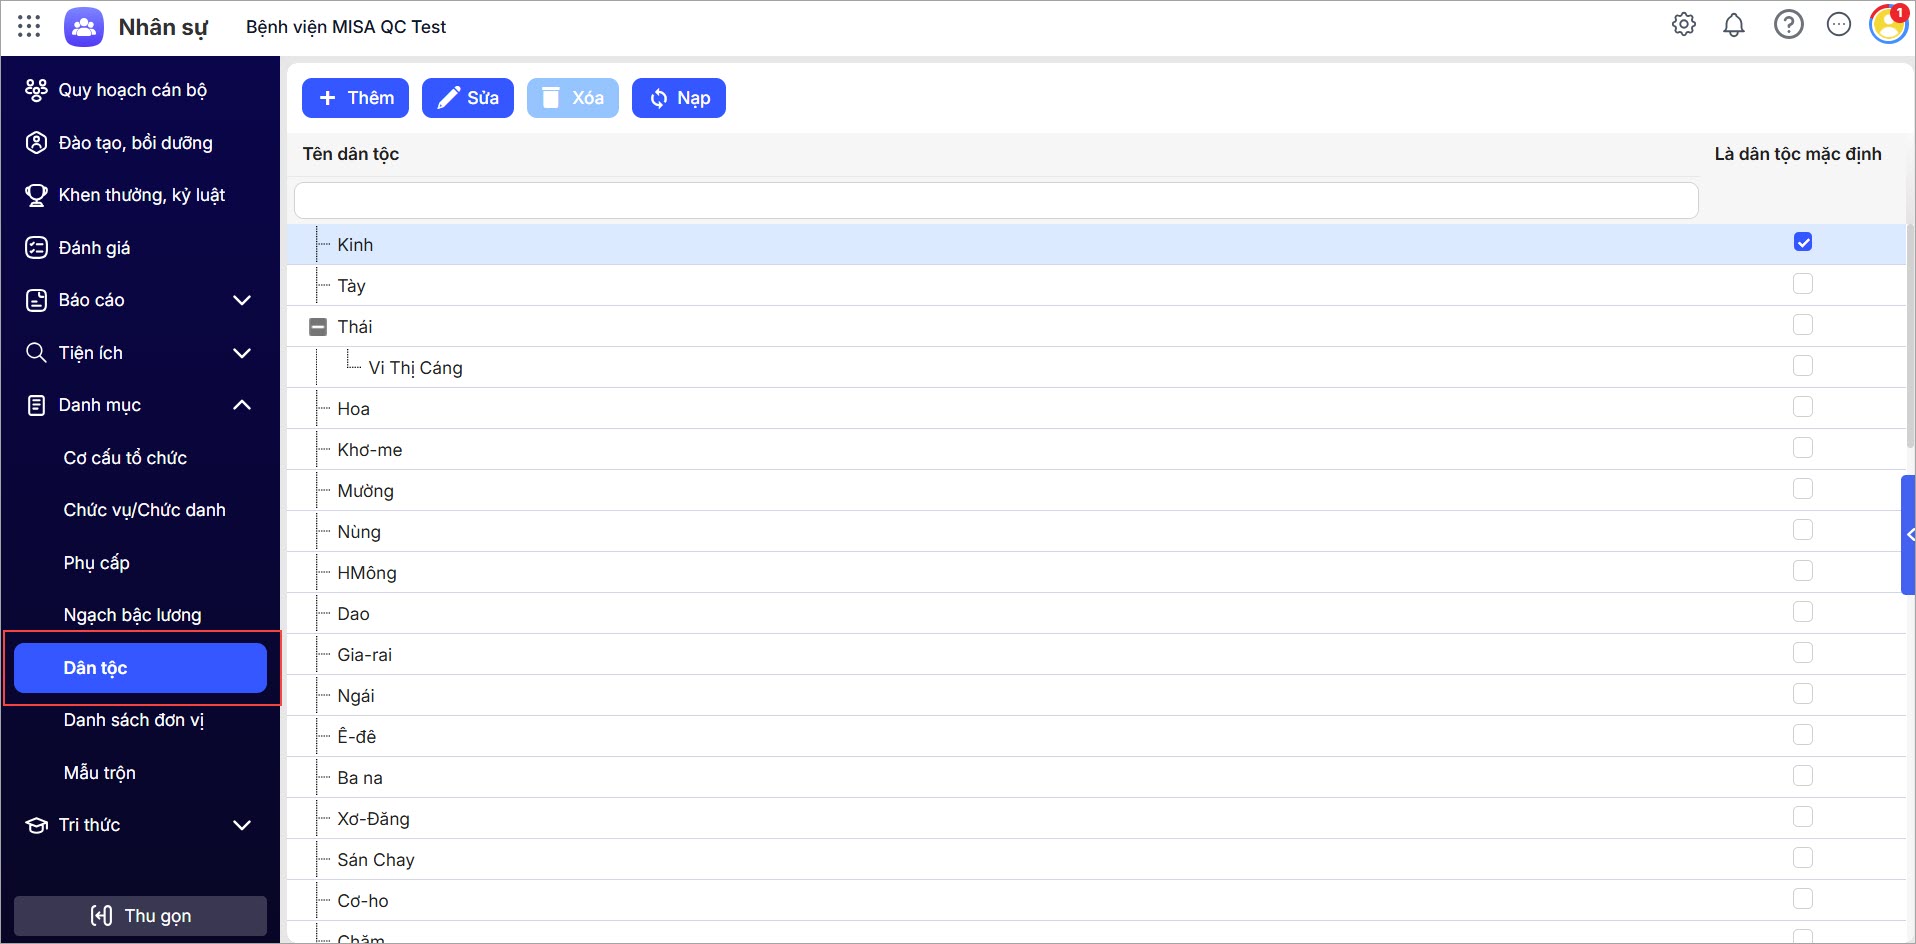The height and width of the screenshot is (944, 1916).
Task: Click the Tri thức graduation cap icon
Action: [x=36, y=825]
